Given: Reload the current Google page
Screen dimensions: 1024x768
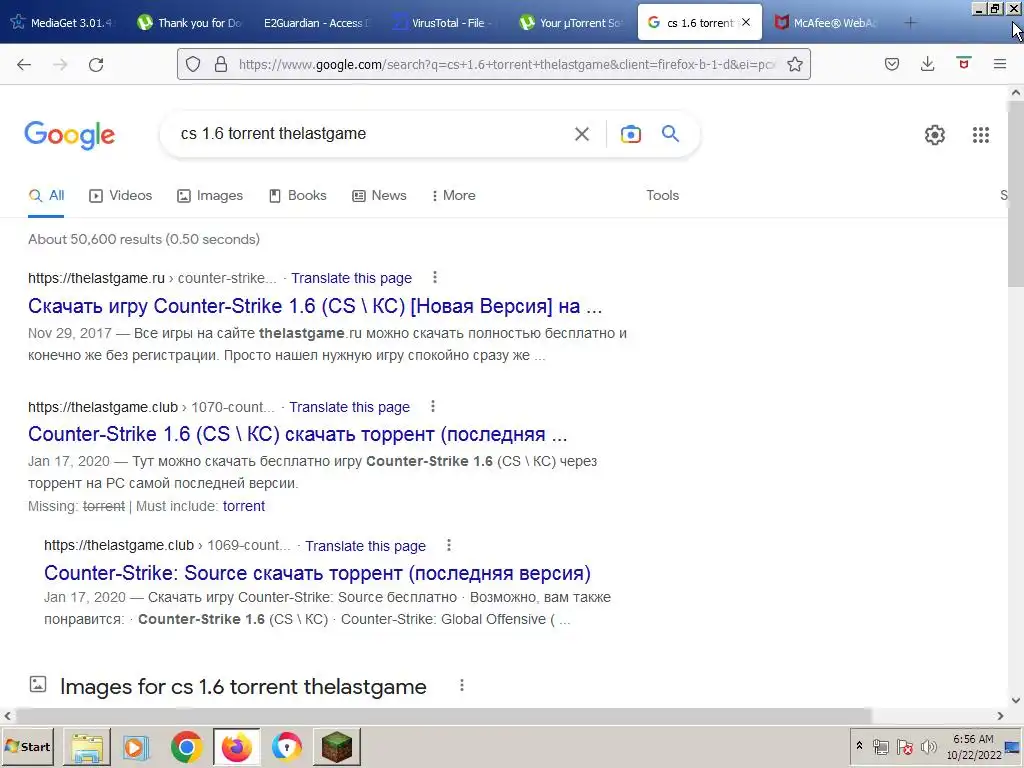Looking at the screenshot, I should (96, 64).
